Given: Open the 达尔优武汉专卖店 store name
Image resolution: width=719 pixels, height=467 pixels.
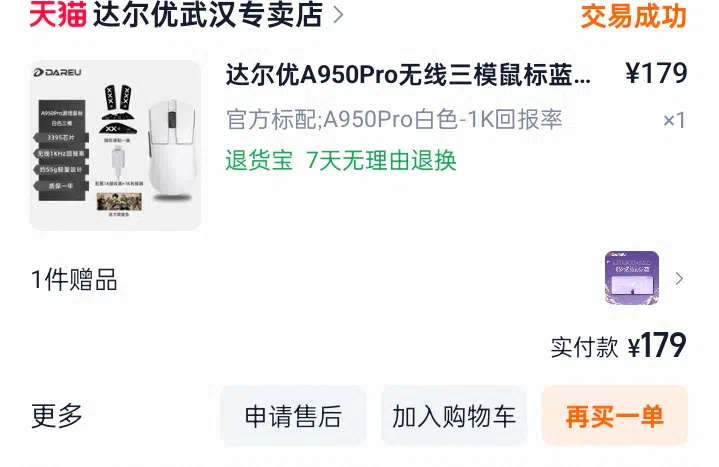Looking at the screenshot, I should 208,14.
